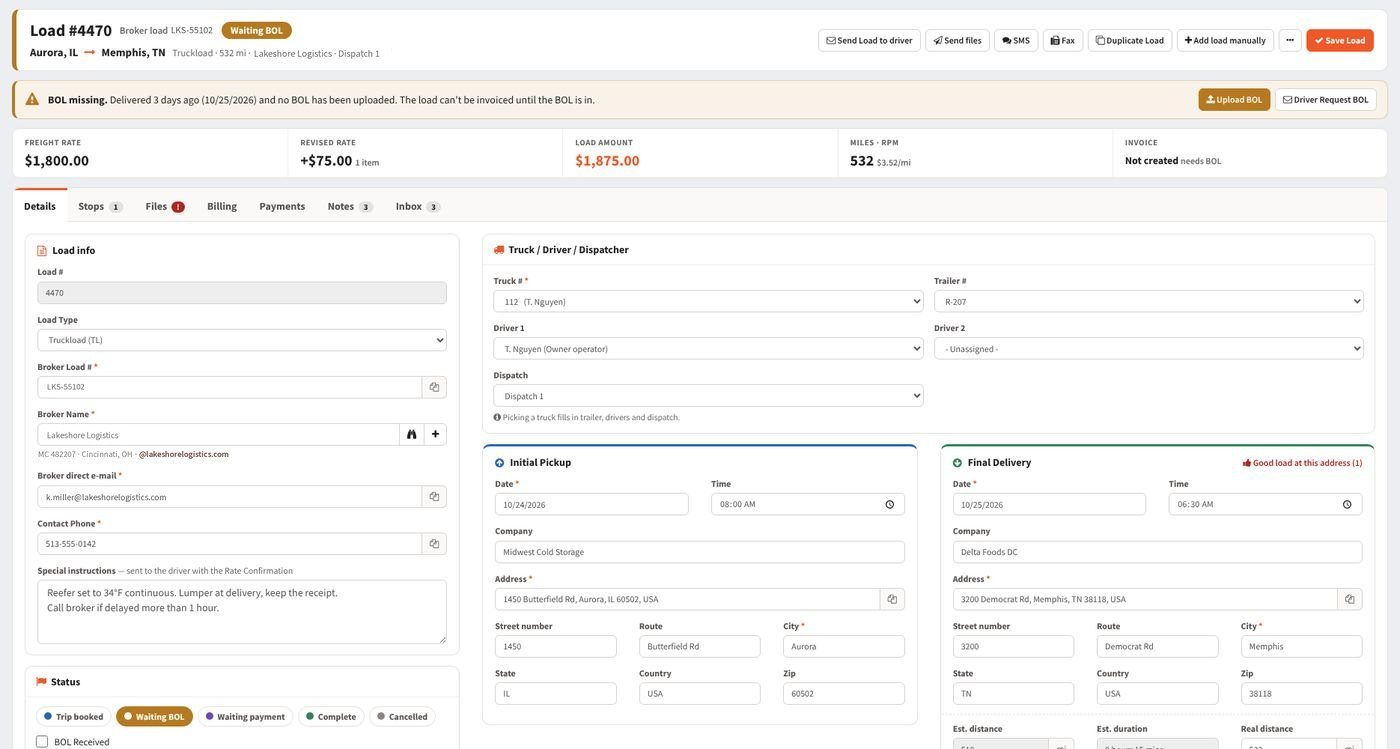The image size is (1400, 749).
Task: Click the BOL missing warning icon
Action: pos(32,99)
